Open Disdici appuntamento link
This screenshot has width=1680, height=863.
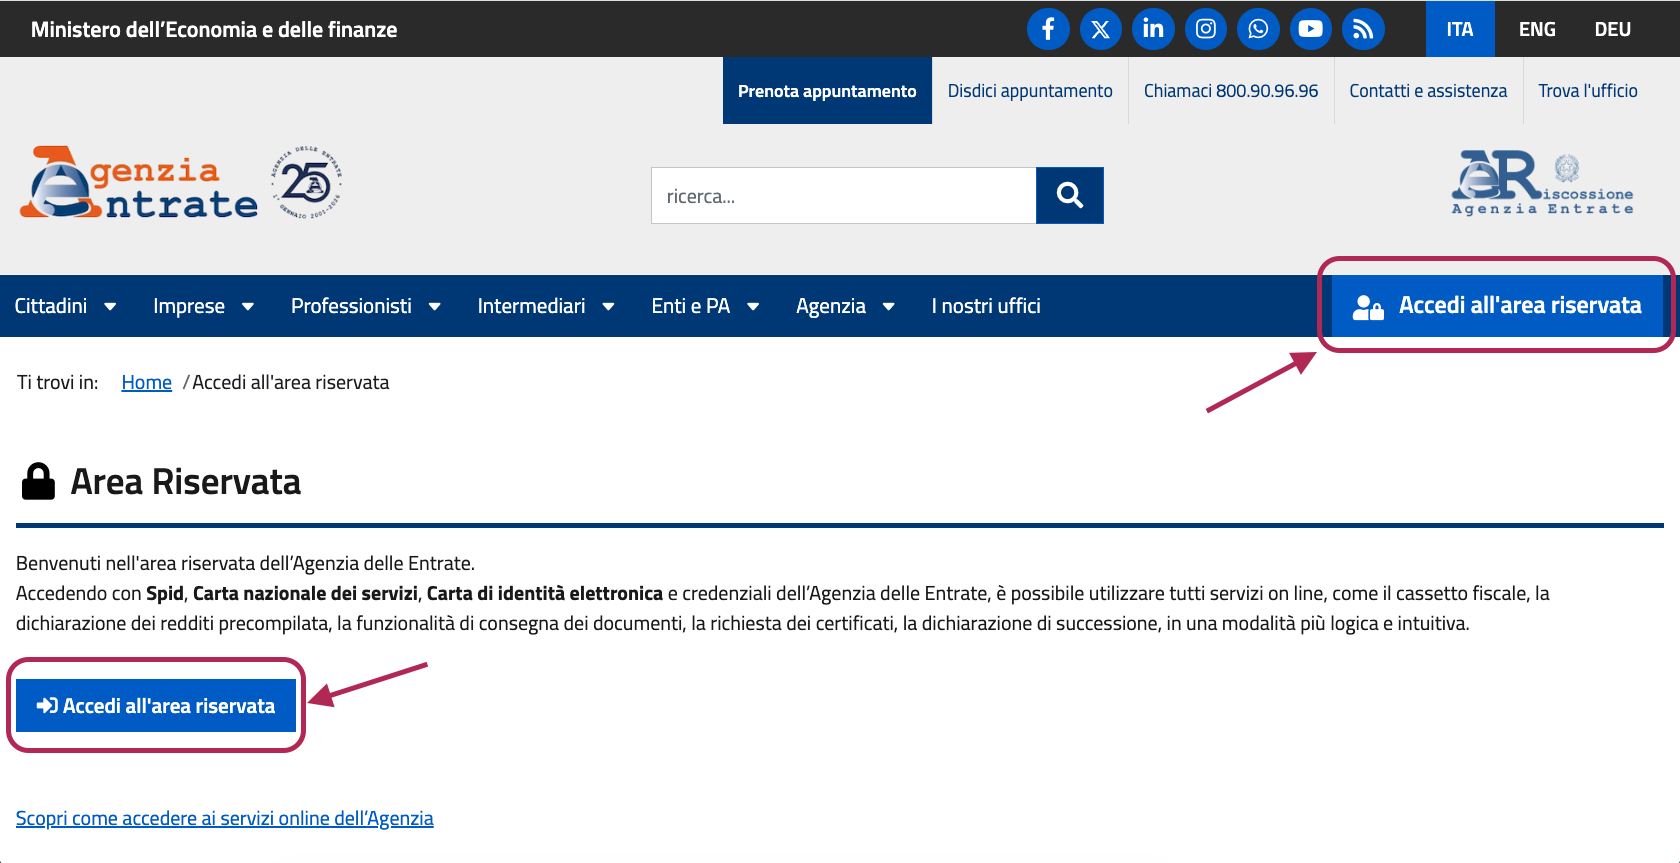pos(1030,91)
